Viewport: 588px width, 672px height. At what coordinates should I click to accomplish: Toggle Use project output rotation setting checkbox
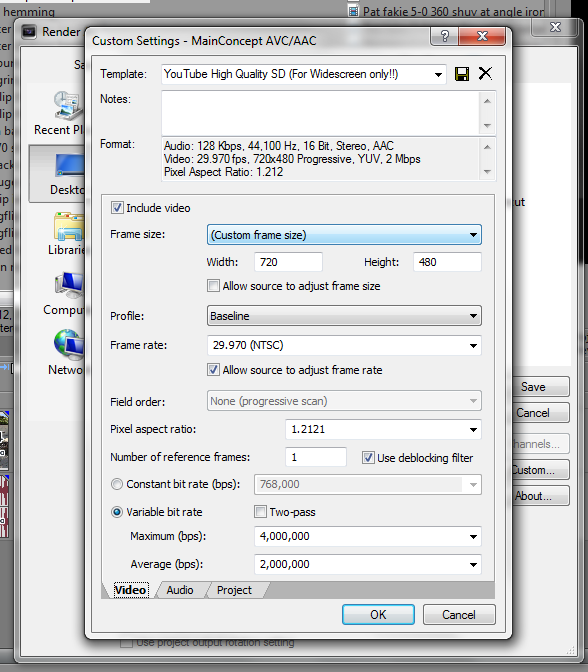point(126,643)
